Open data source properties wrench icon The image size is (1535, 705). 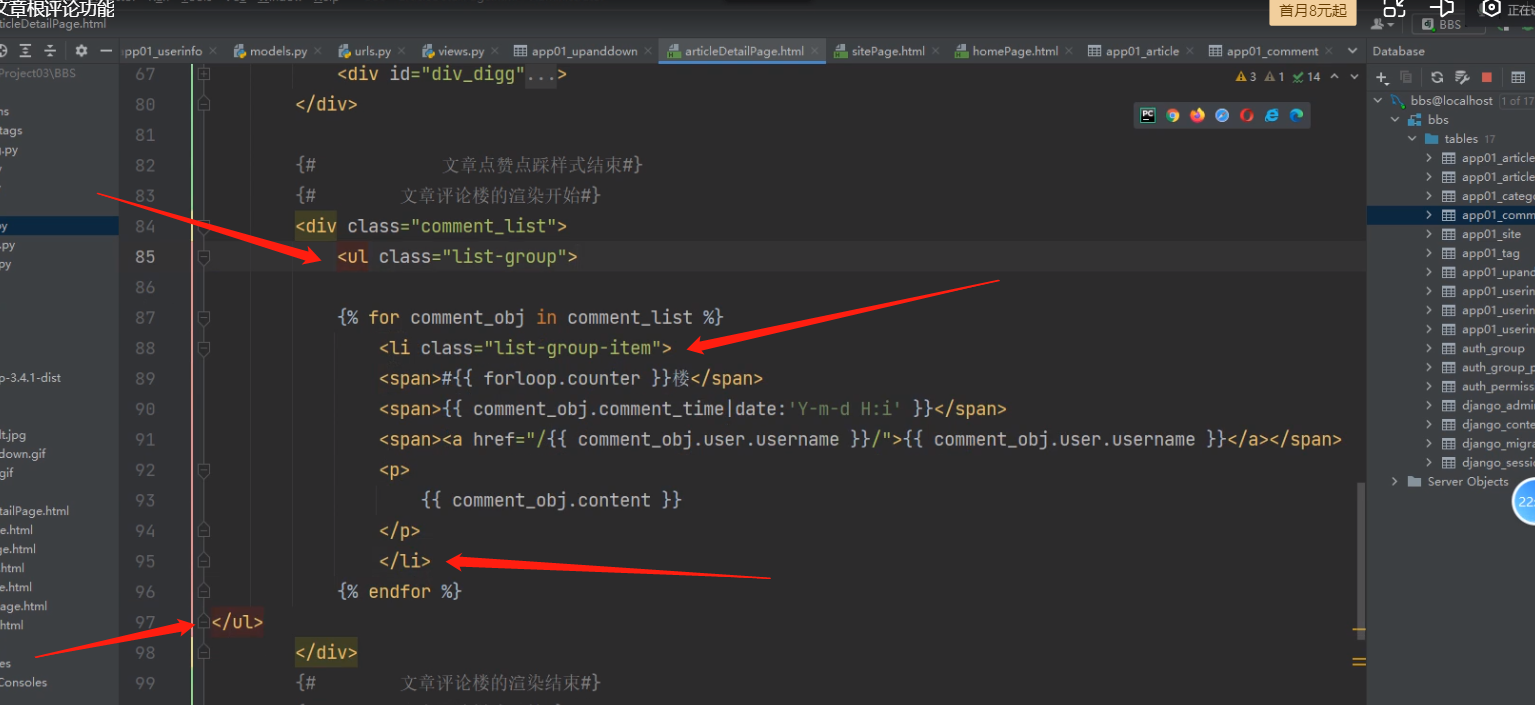pos(1461,77)
